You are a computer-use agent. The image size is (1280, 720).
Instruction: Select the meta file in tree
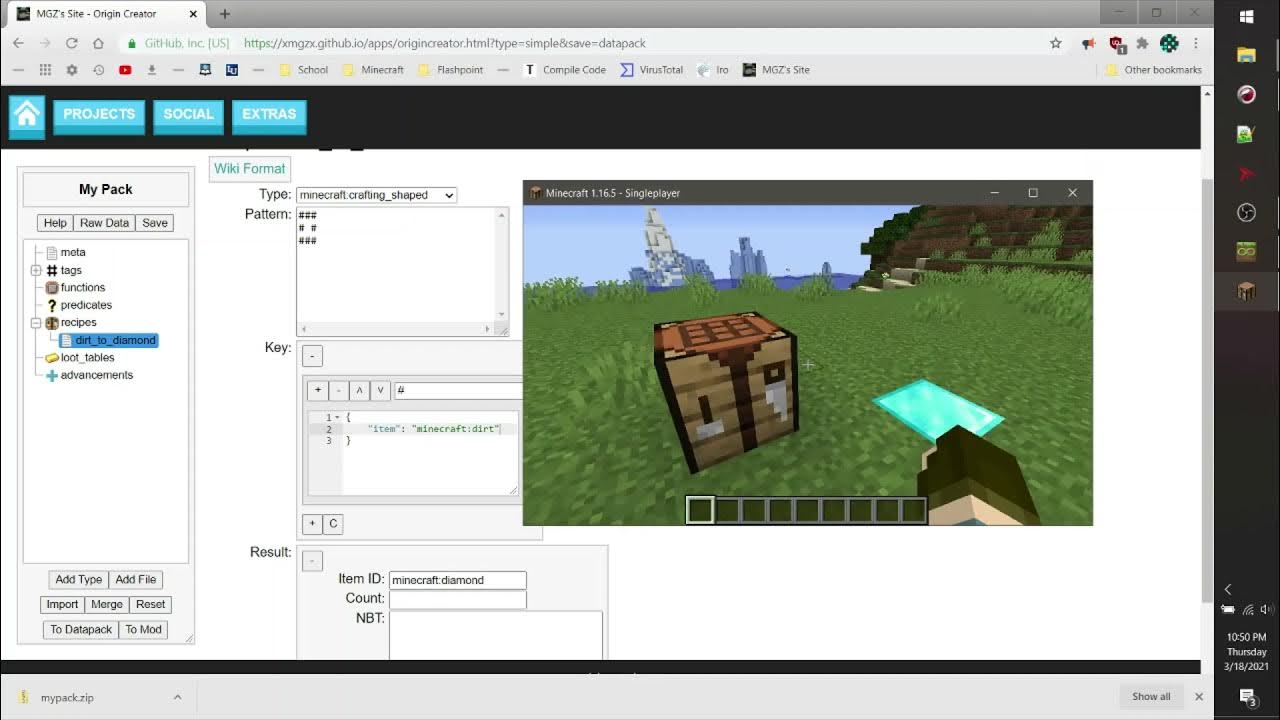tap(73, 252)
